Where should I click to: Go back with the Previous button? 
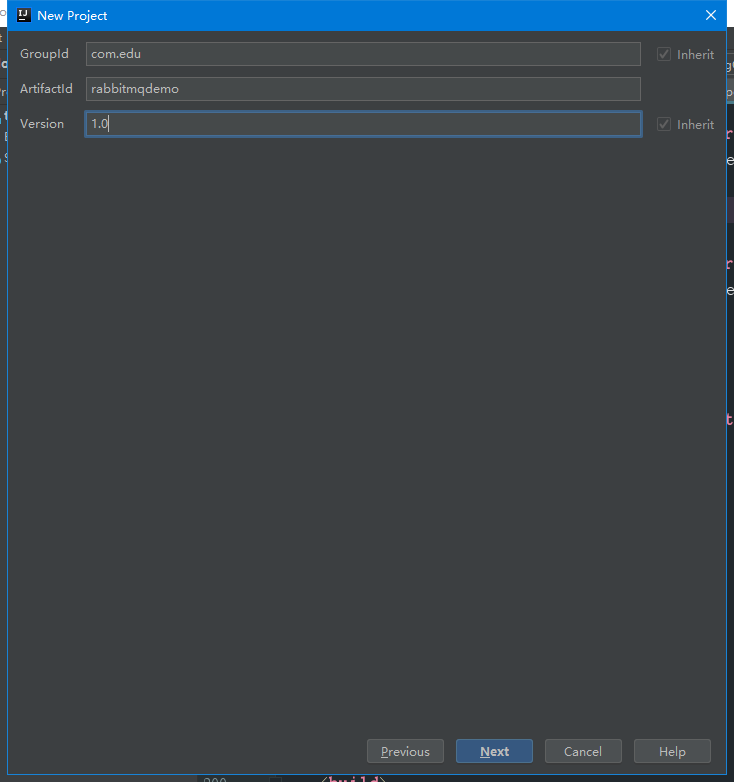405,751
